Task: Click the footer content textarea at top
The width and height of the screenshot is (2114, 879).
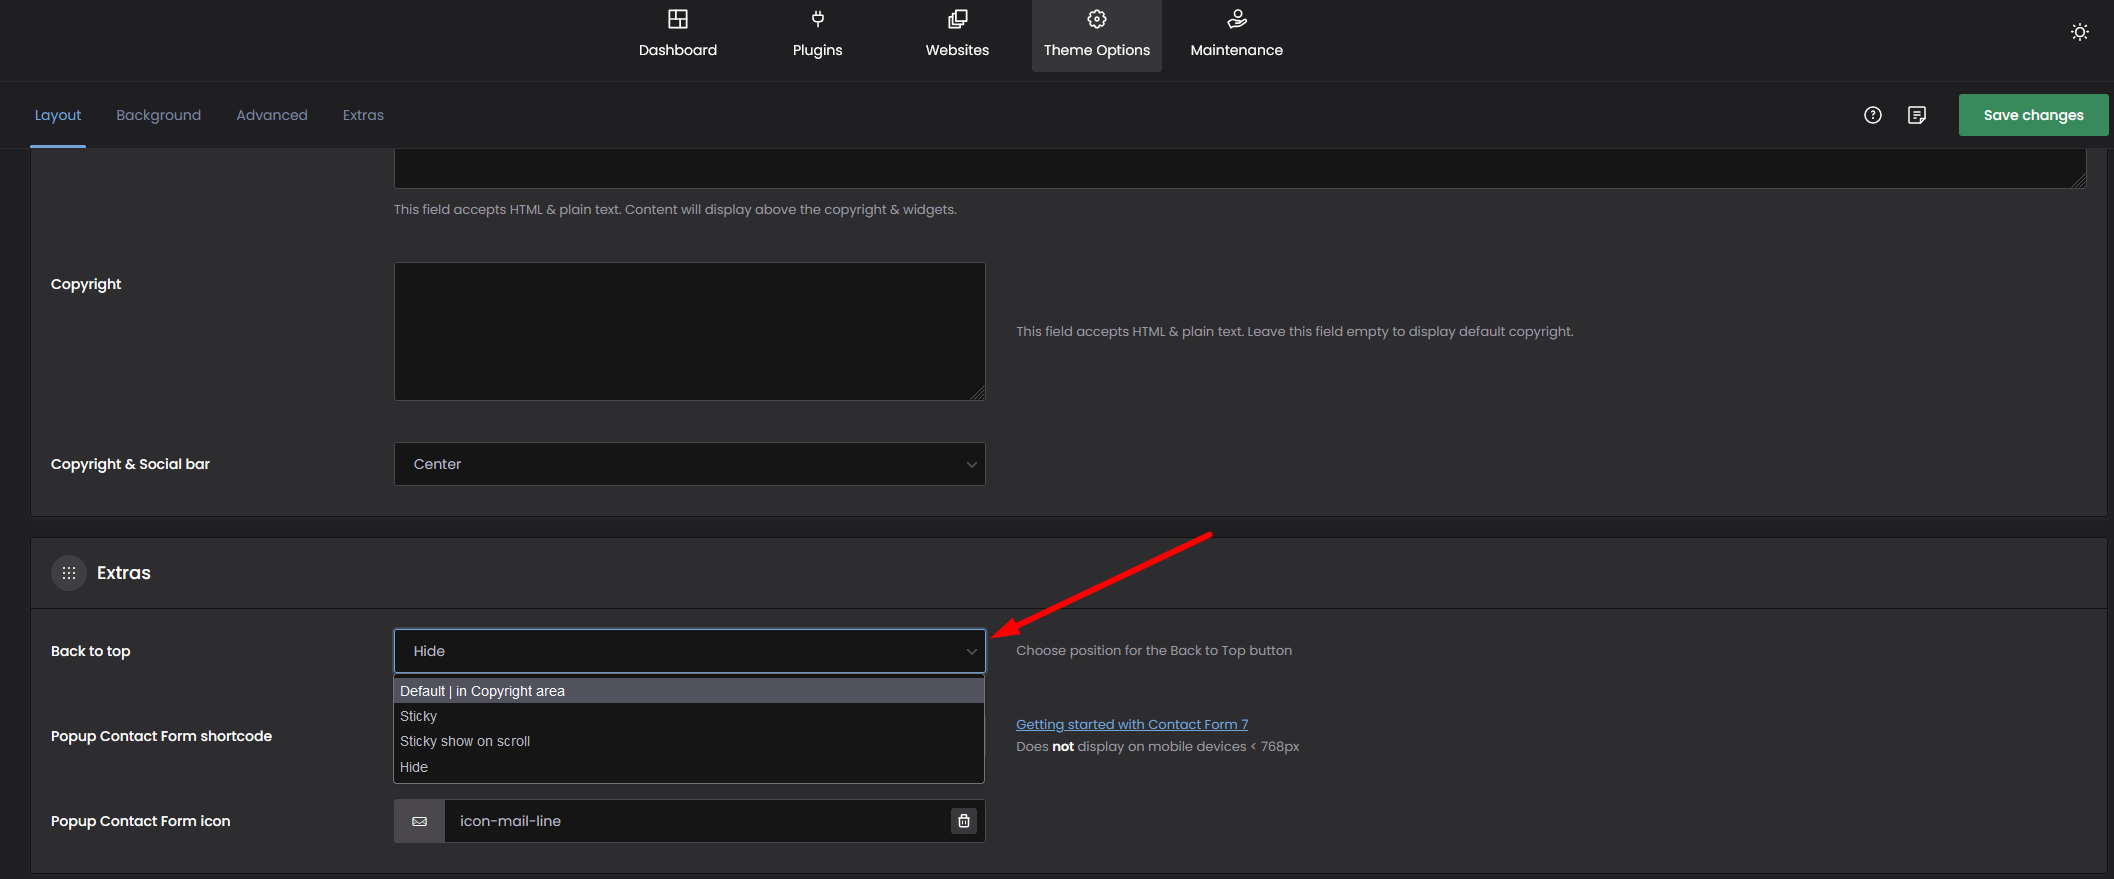Action: [x=1240, y=168]
